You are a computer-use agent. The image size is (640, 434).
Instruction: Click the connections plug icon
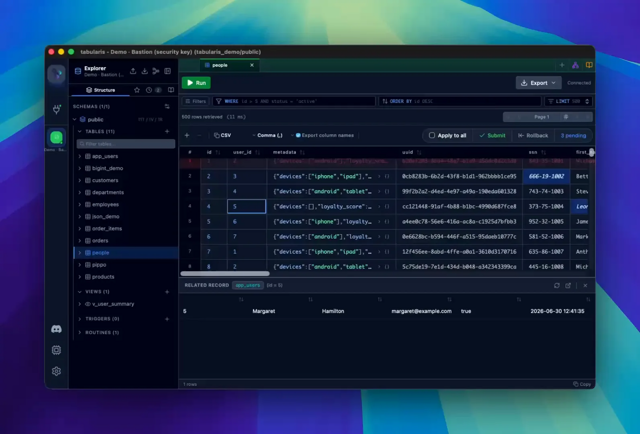56,109
